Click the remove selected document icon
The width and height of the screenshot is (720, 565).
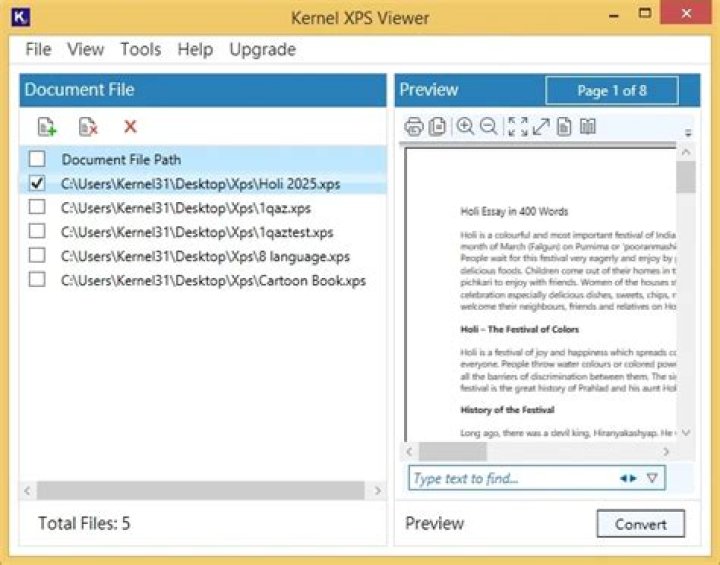pos(88,127)
